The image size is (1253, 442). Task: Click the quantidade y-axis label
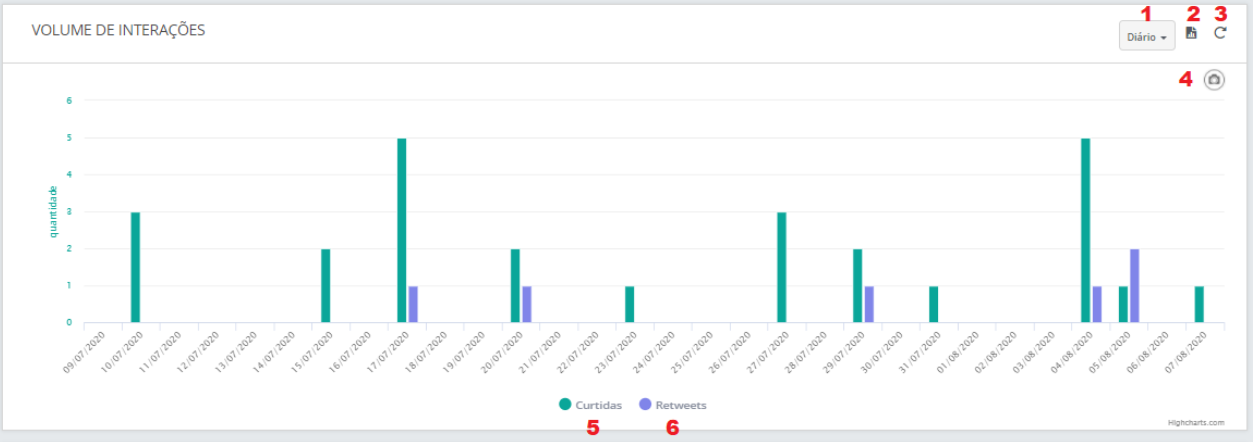click(54, 211)
